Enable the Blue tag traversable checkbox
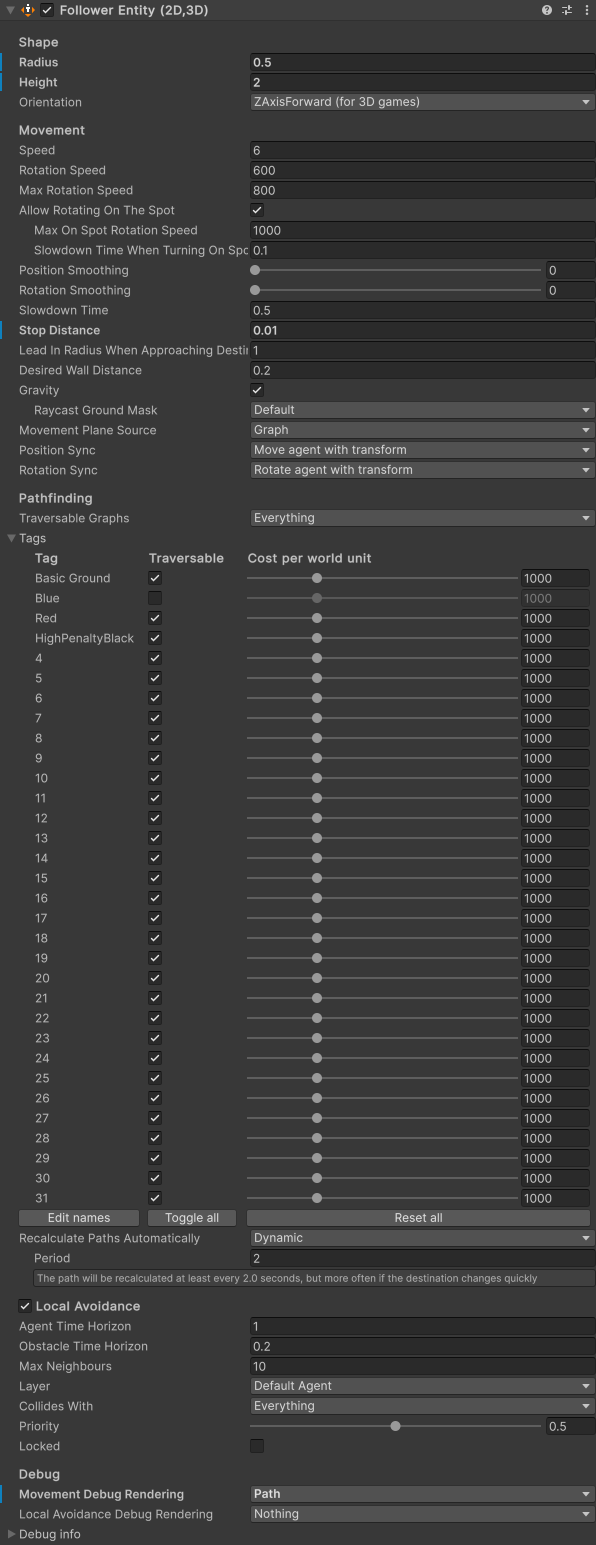 pyautogui.click(x=155, y=598)
